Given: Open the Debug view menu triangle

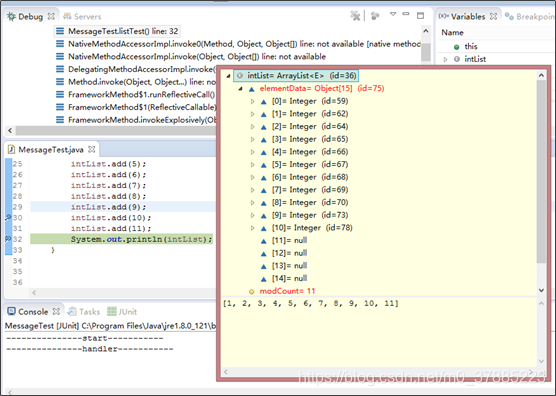Looking at the screenshot, I should tap(393, 14).
